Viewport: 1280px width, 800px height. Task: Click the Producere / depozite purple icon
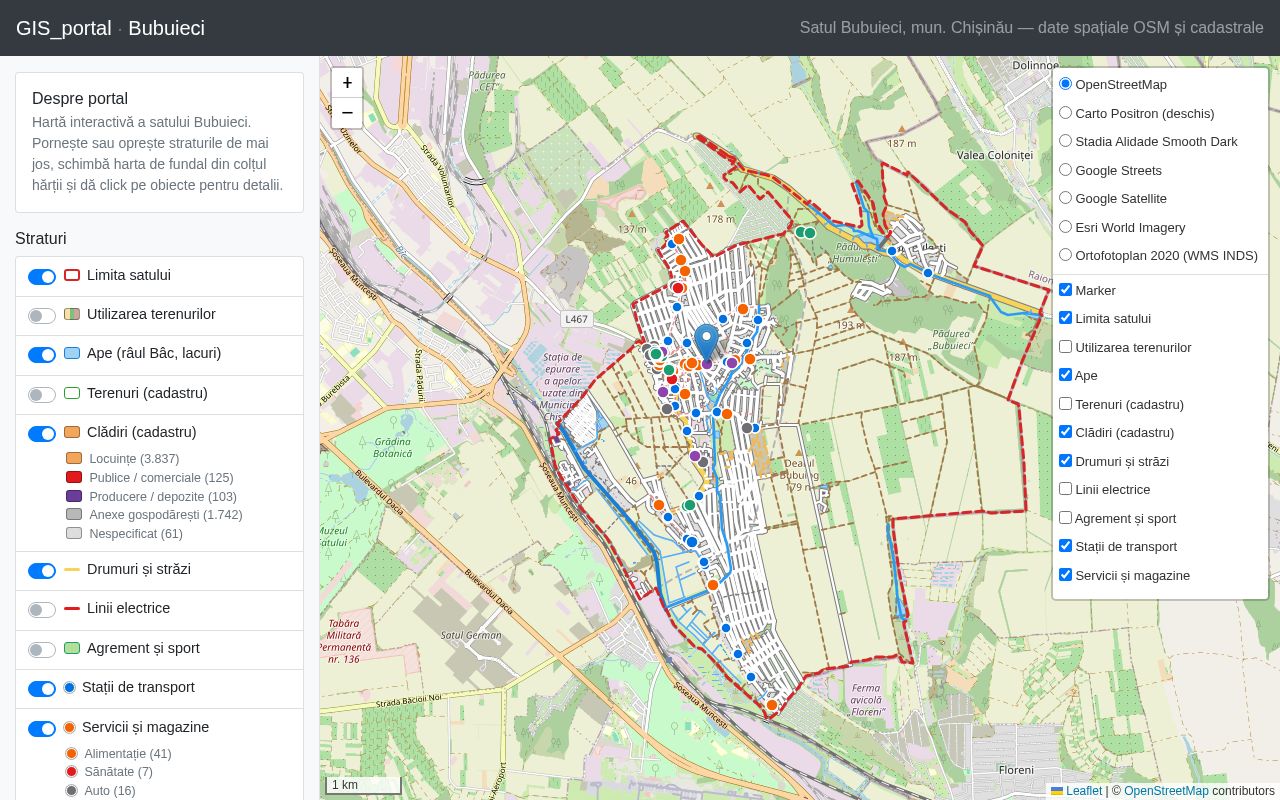(74, 496)
